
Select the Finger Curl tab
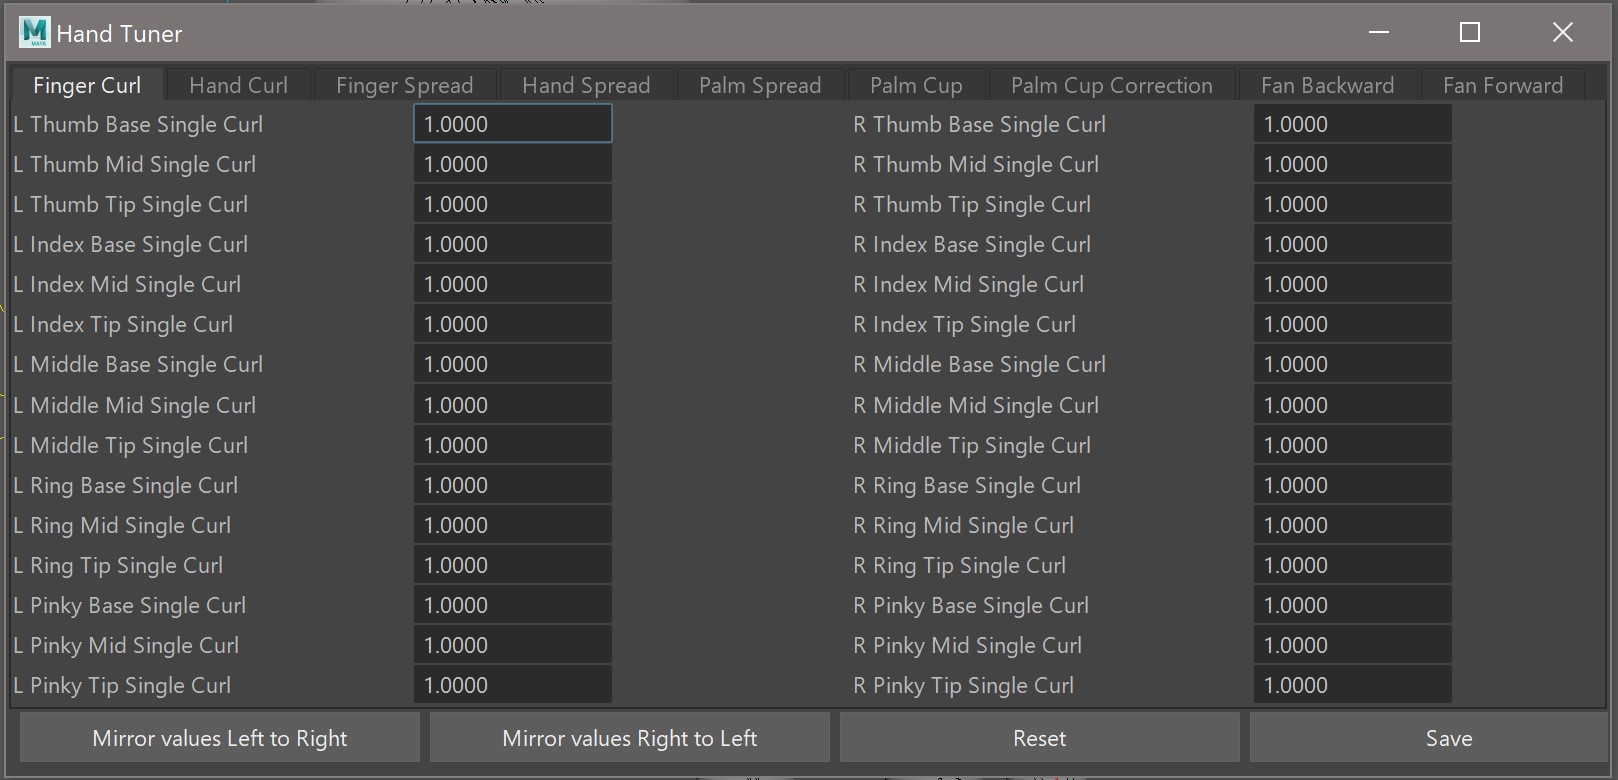[x=87, y=85]
